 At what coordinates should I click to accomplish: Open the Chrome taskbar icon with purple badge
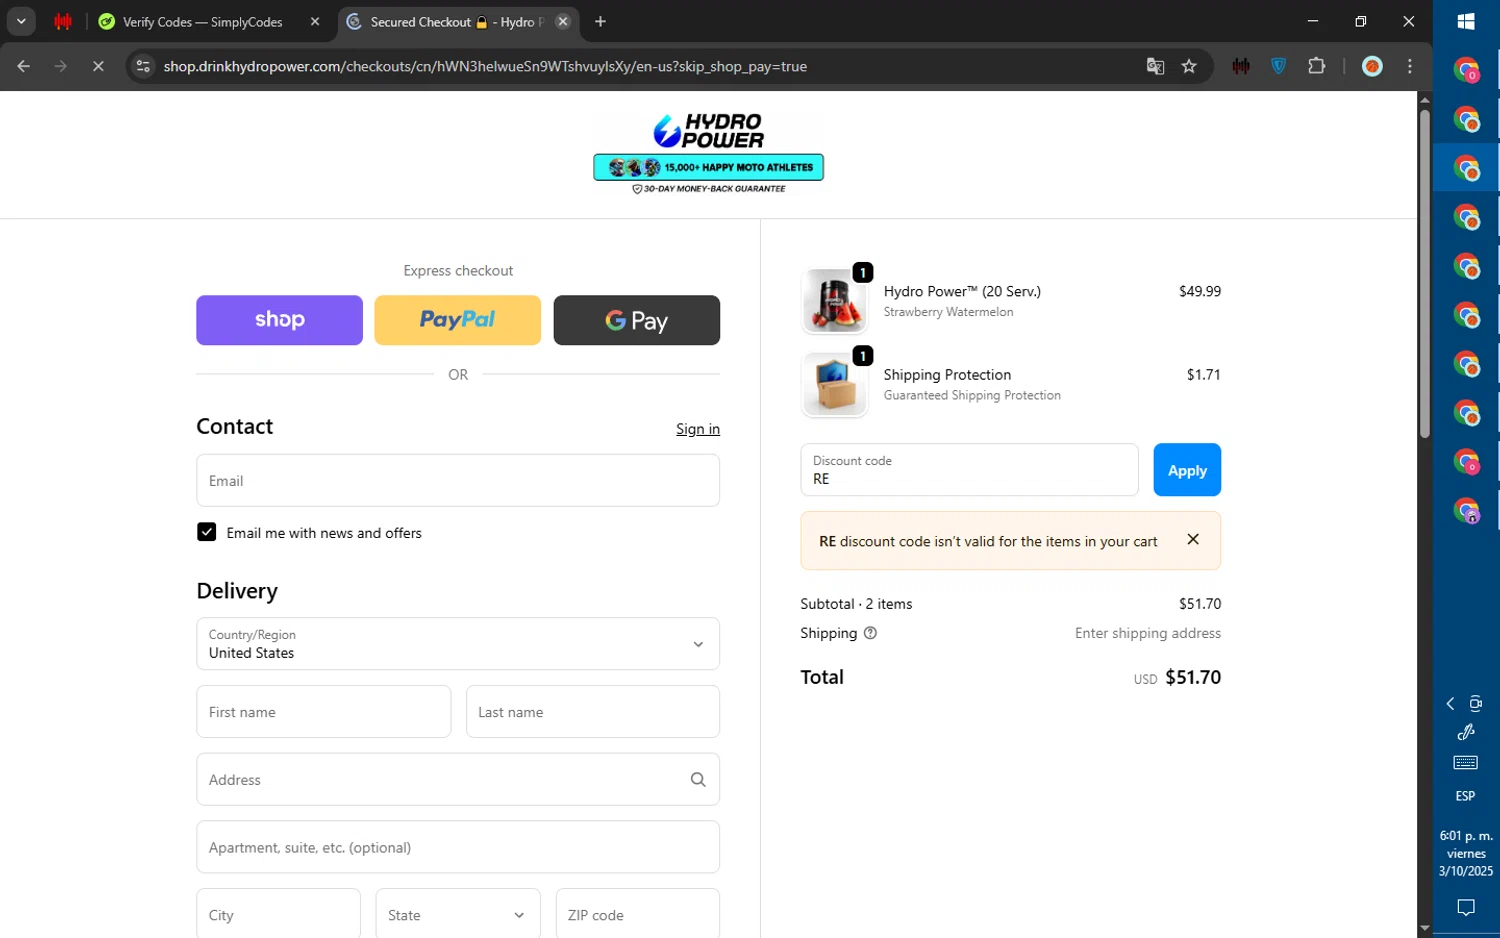coord(1466,510)
